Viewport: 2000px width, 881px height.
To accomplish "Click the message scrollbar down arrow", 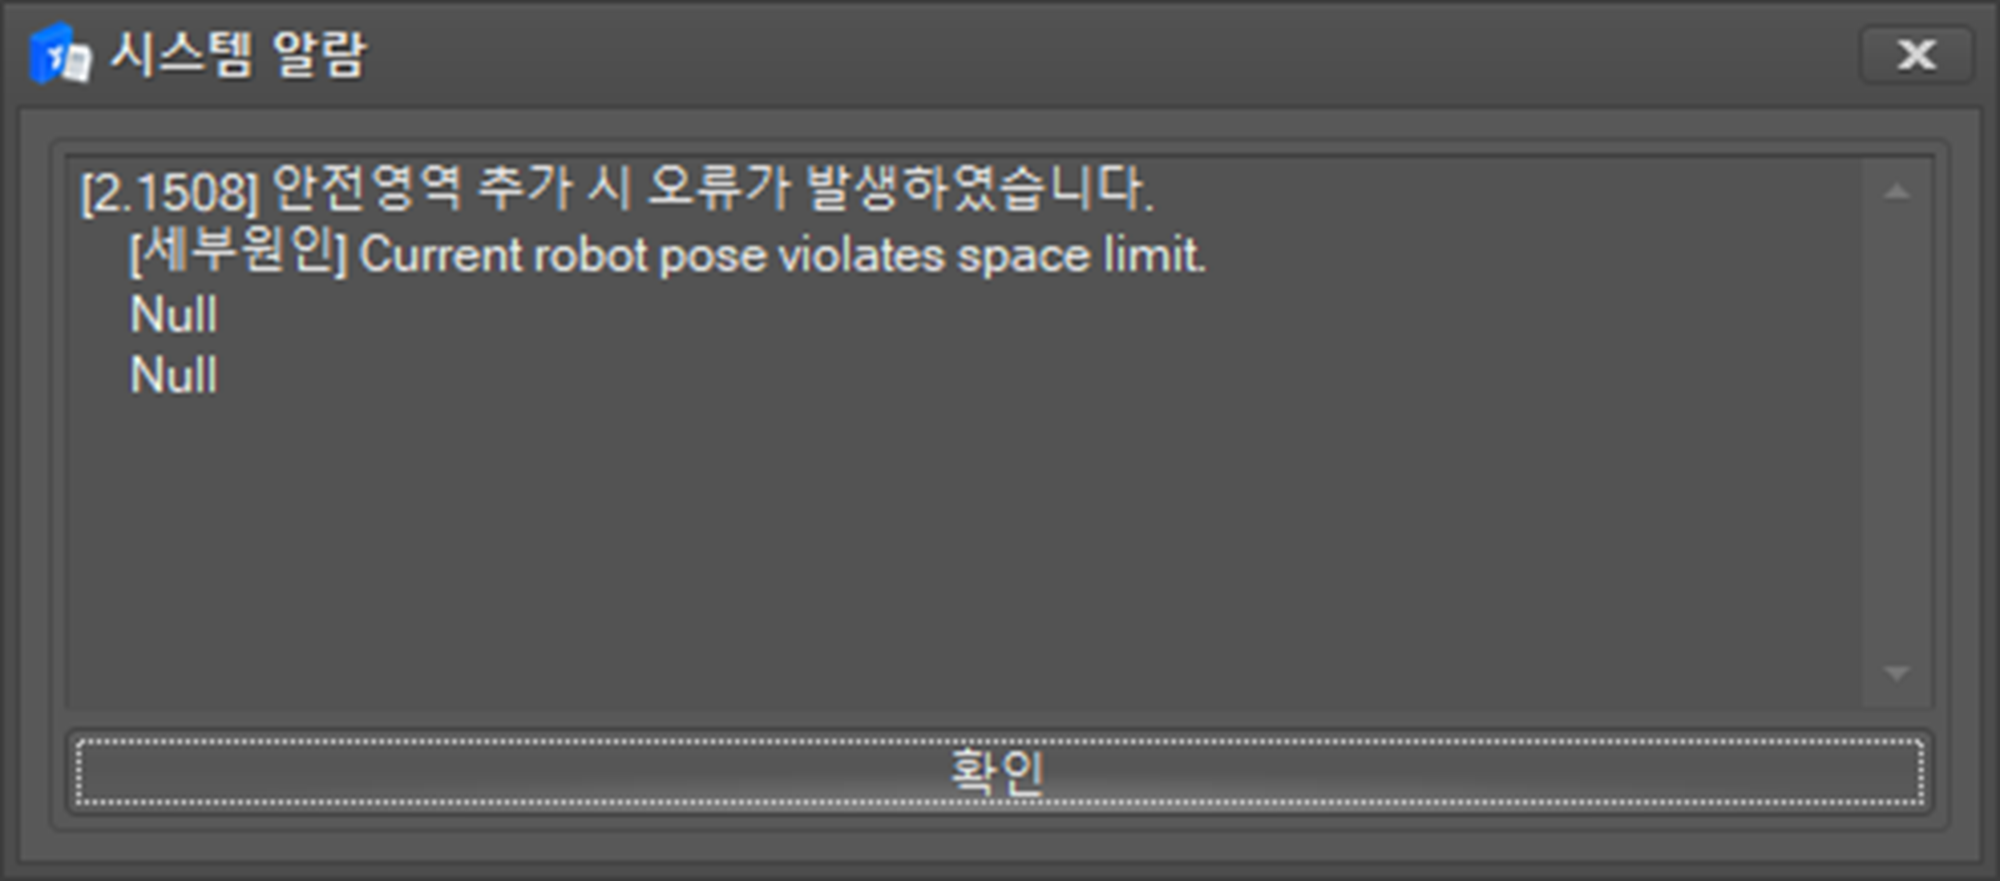I will 1896,673.
